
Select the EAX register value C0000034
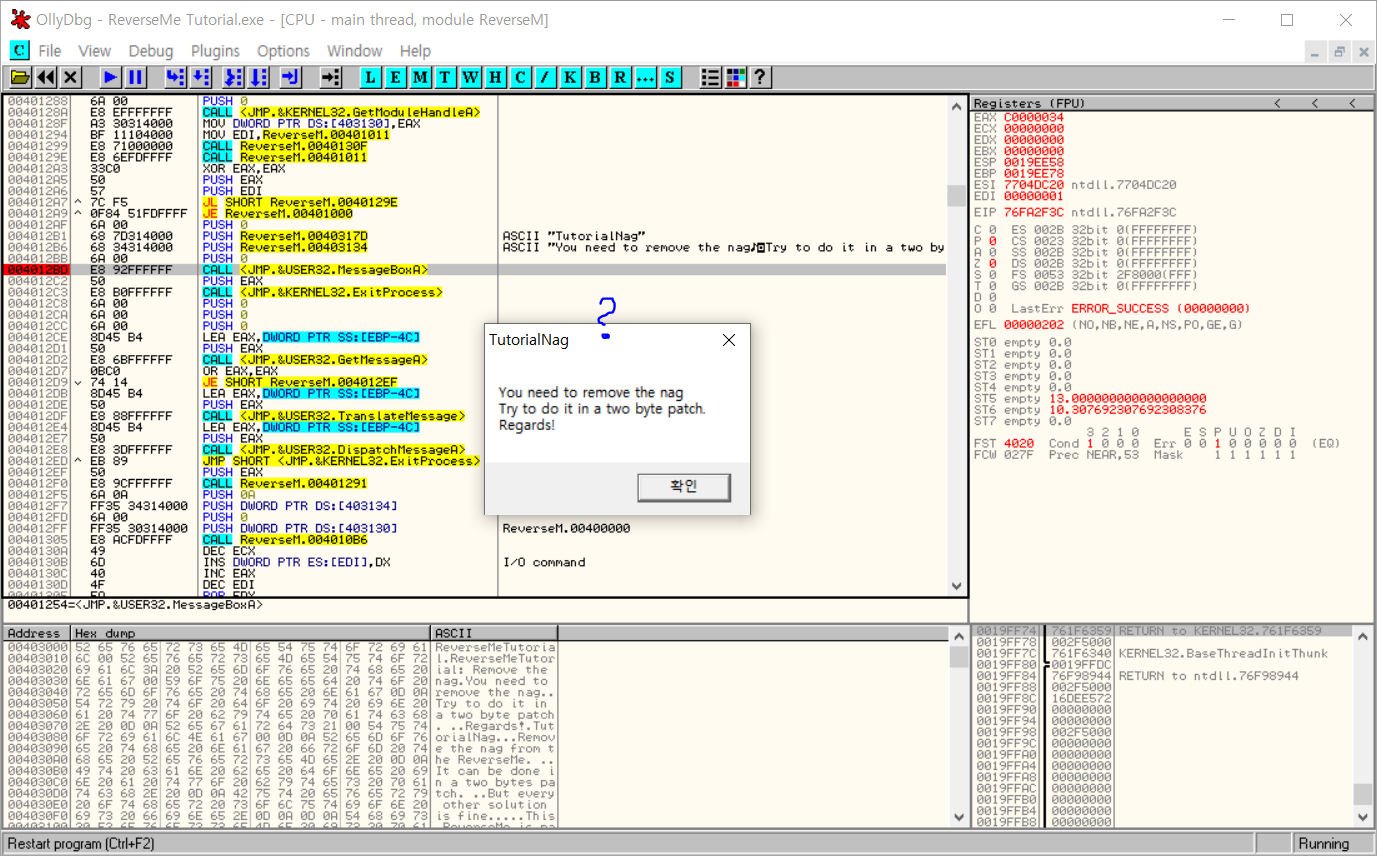click(1034, 117)
